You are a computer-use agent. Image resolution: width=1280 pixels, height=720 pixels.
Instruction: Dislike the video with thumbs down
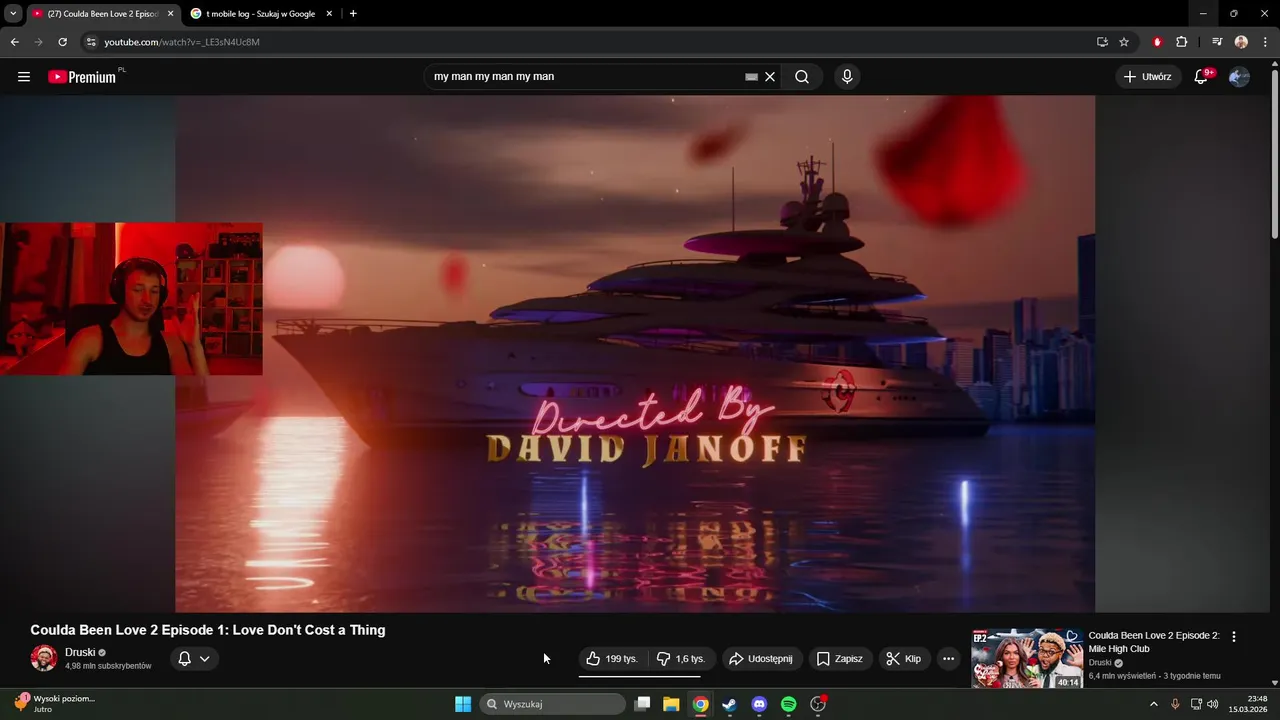[681, 659]
